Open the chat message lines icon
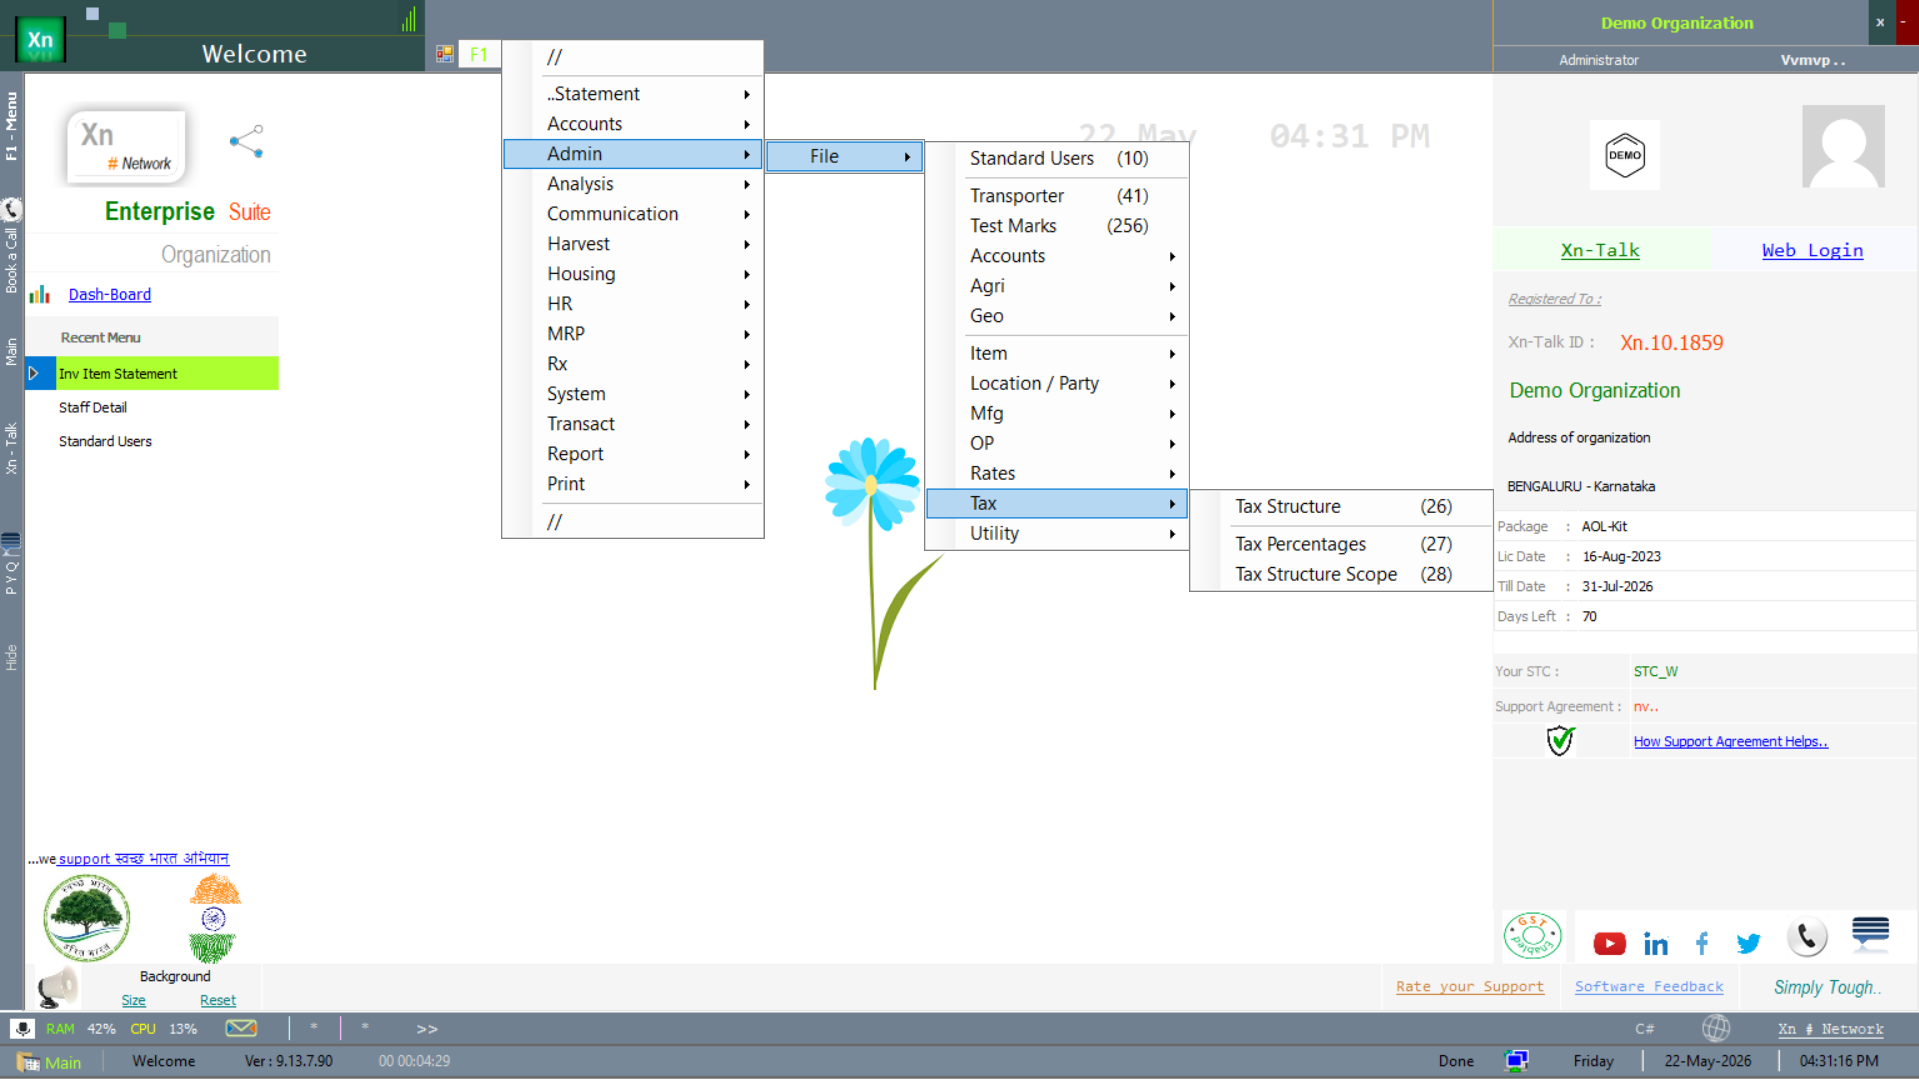Screen dimensions: 1919x1079 (1870, 932)
